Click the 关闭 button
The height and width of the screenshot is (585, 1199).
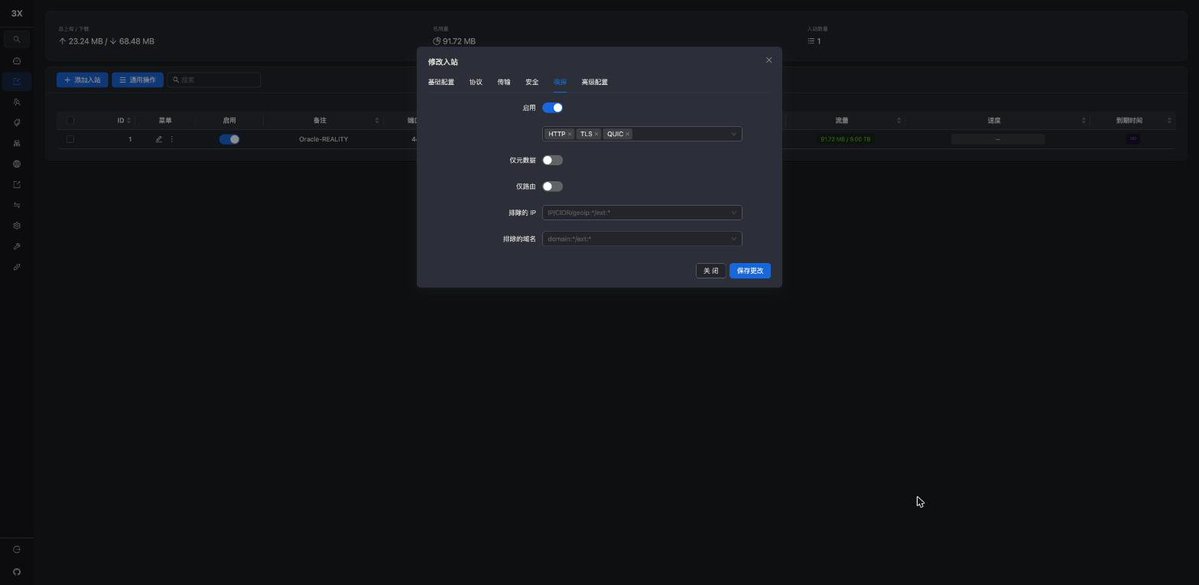(x=711, y=271)
